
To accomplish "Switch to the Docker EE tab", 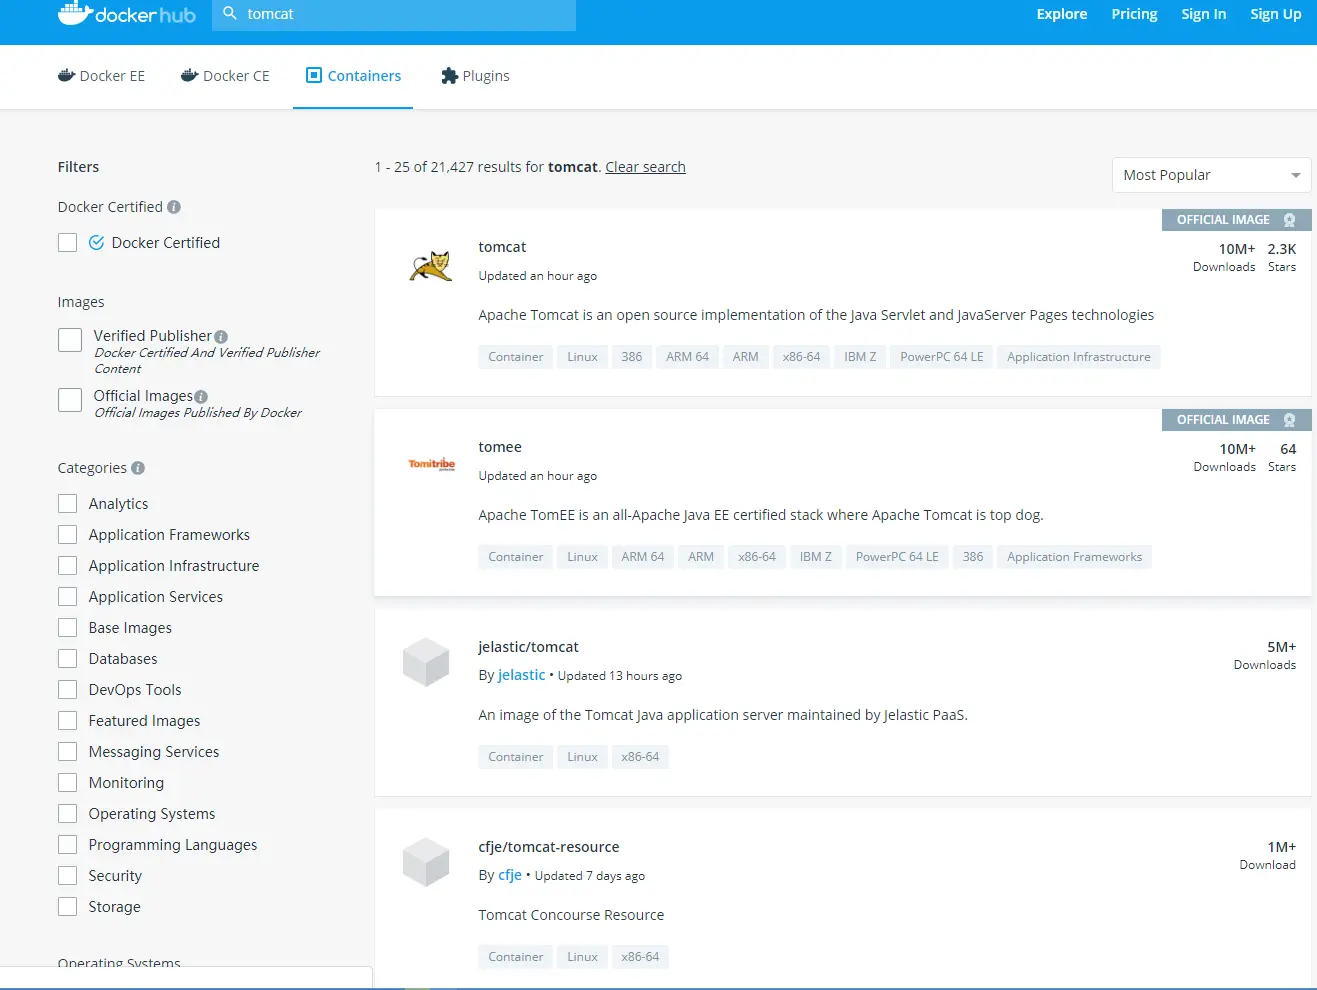I will [x=101, y=76].
